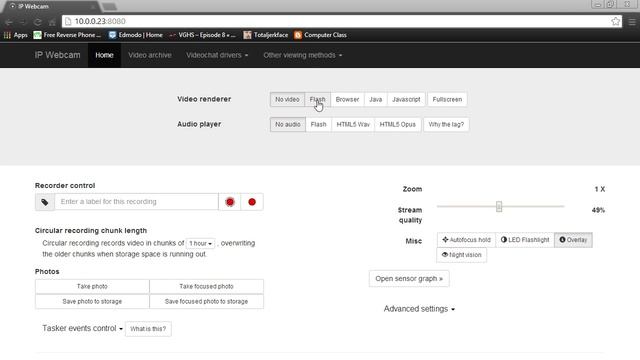The image size is (640, 360).
Task: Toggle Night vision
Action: click(462, 255)
